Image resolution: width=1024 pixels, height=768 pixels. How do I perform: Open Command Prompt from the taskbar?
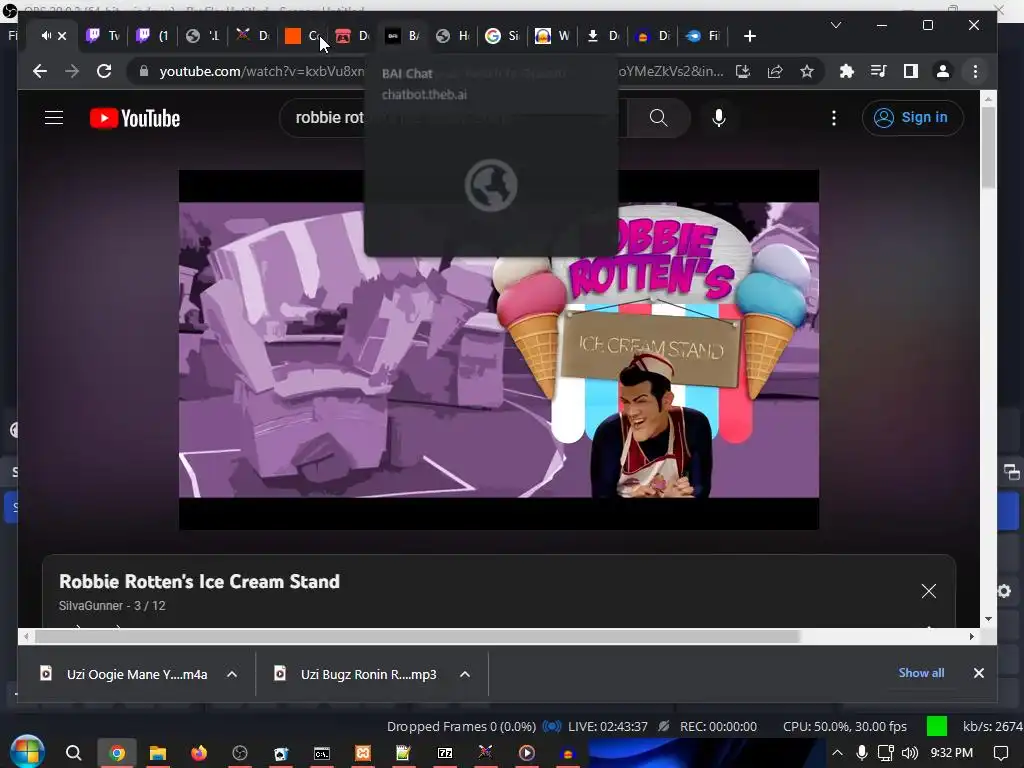click(x=321, y=753)
